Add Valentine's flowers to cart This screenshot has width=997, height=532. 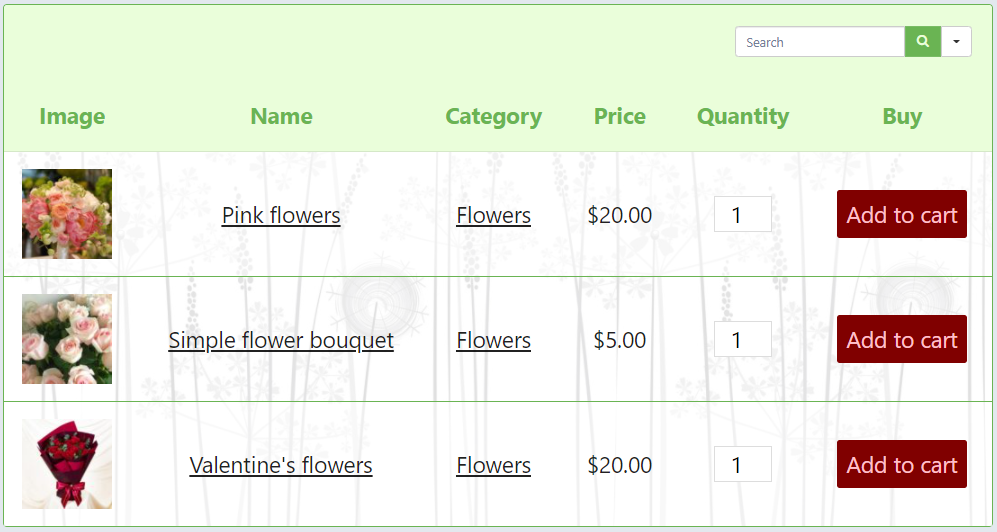(x=901, y=465)
